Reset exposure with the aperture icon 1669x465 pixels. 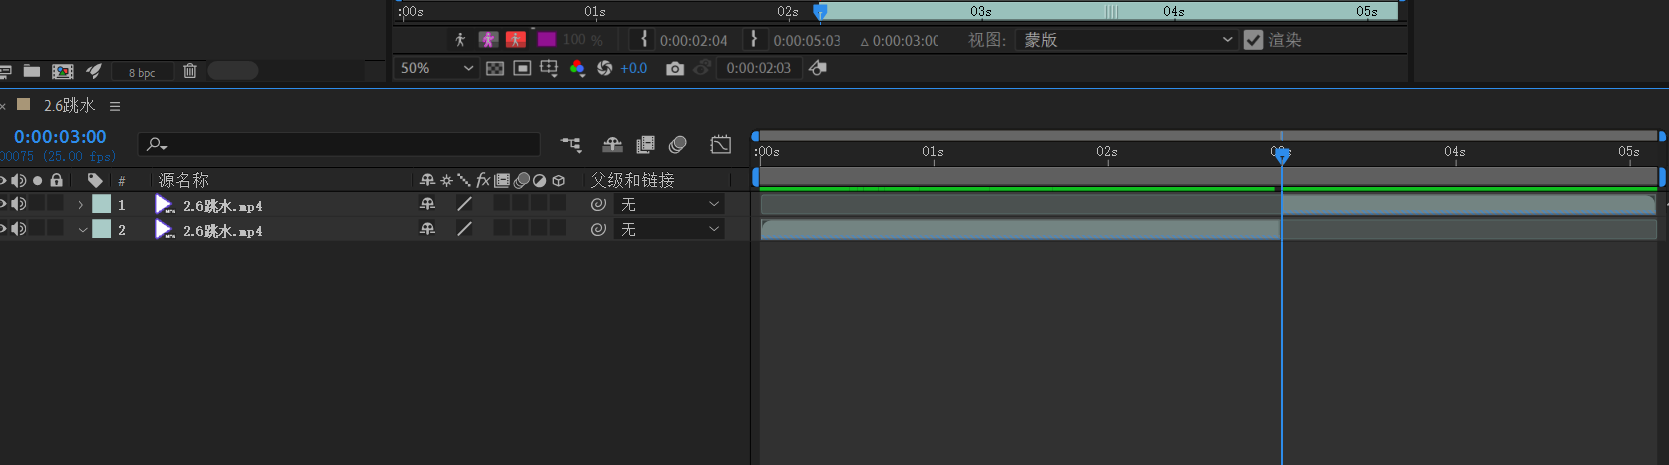tap(604, 68)
